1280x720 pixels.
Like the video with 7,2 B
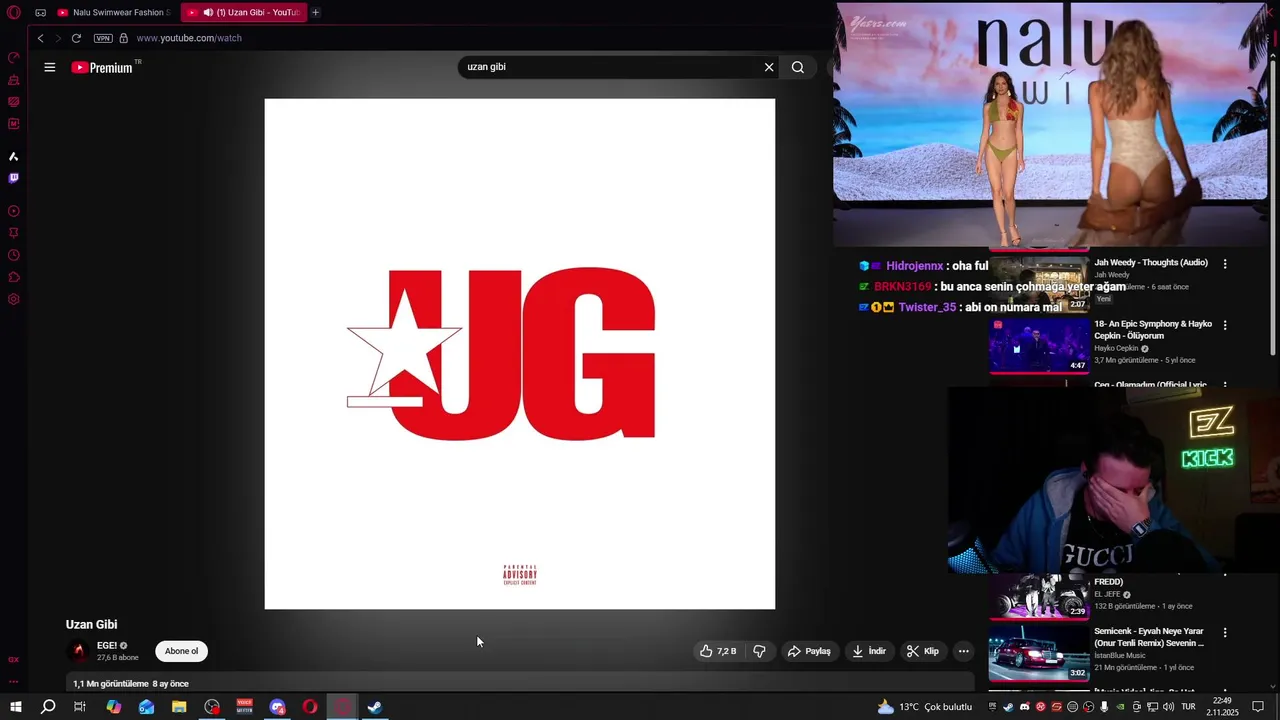(x=718, y=651)
